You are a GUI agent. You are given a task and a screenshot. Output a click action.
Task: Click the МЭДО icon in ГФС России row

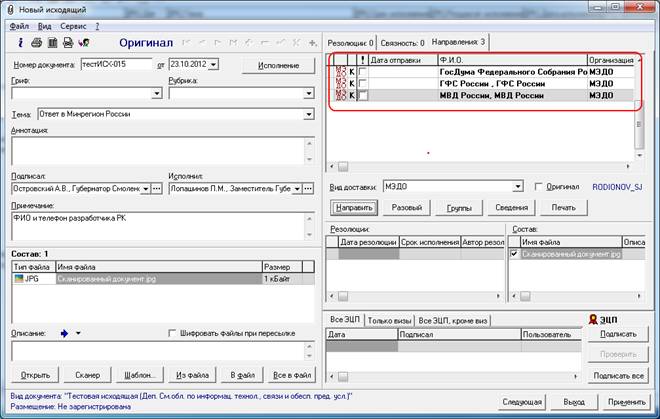[339, 84]
